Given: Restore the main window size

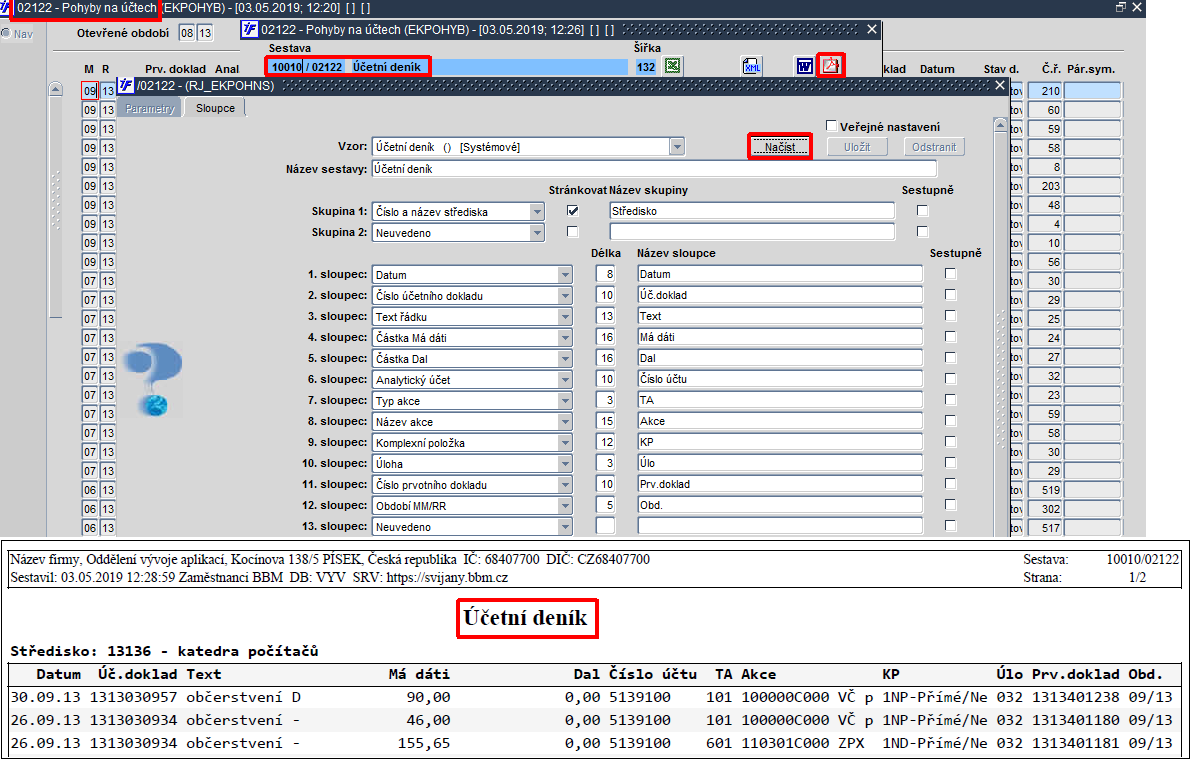Looking at the screenshot, I should tap(1120, 7).
